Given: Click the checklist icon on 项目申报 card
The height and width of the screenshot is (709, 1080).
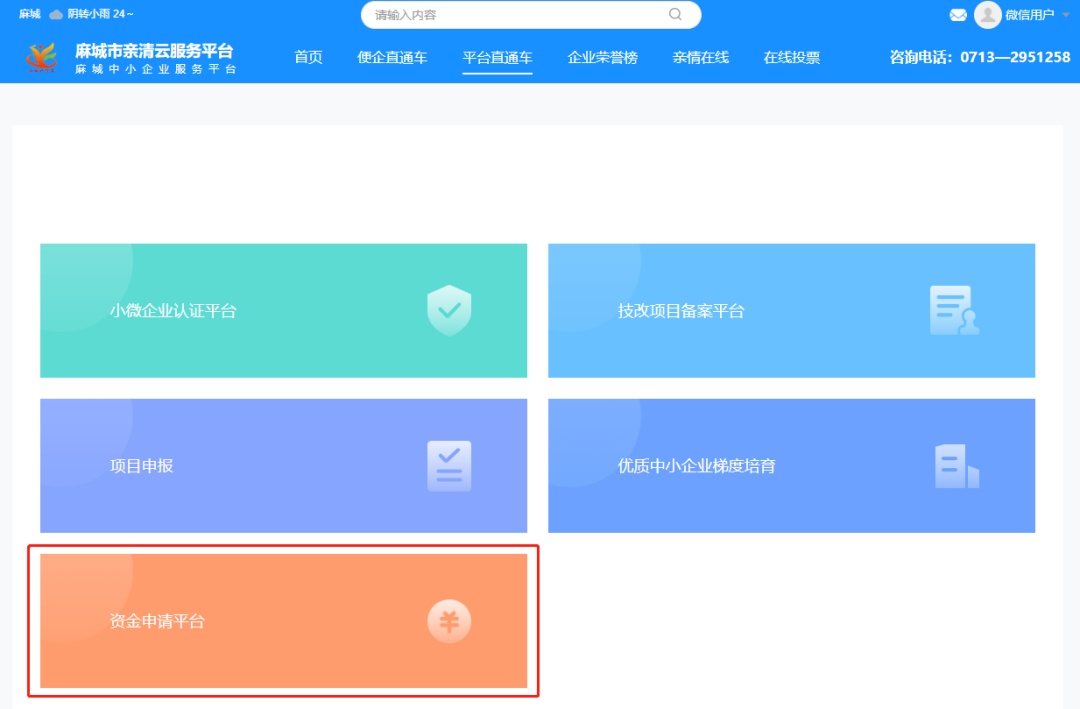Looking at the screenshot, I should [448, 466].
